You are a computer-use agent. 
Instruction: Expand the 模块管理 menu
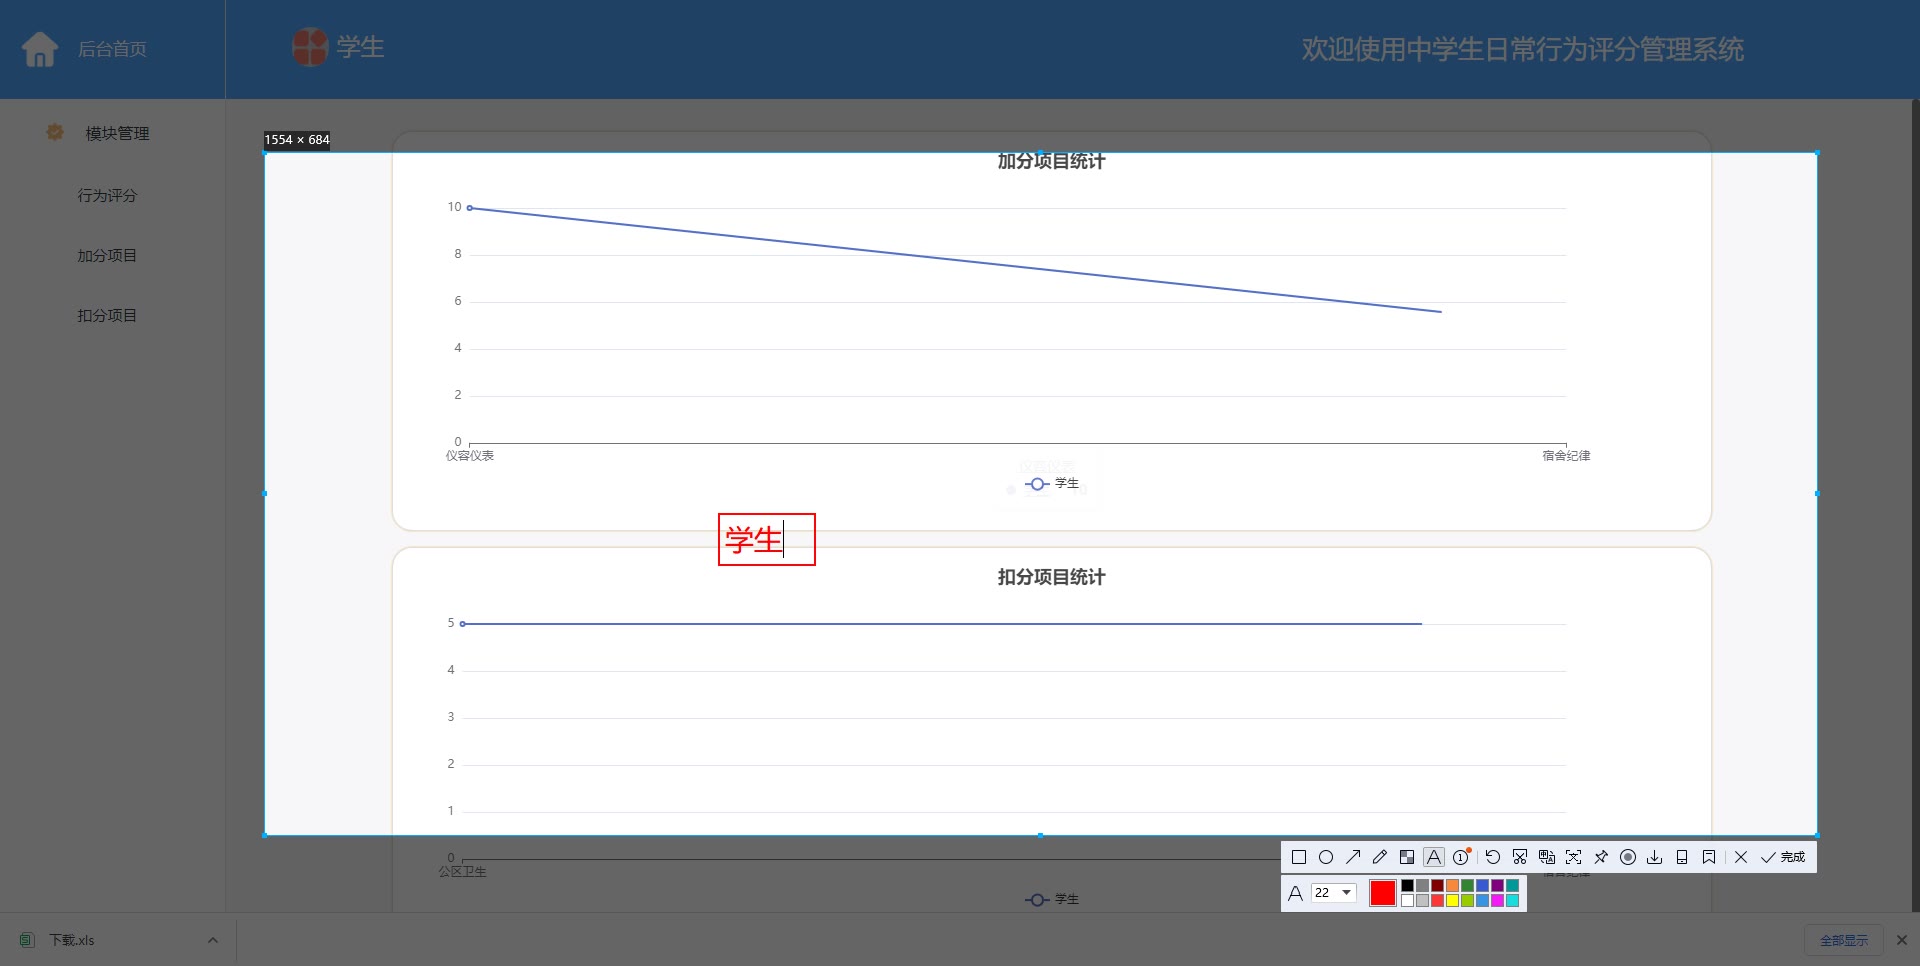tap(117, 133)
